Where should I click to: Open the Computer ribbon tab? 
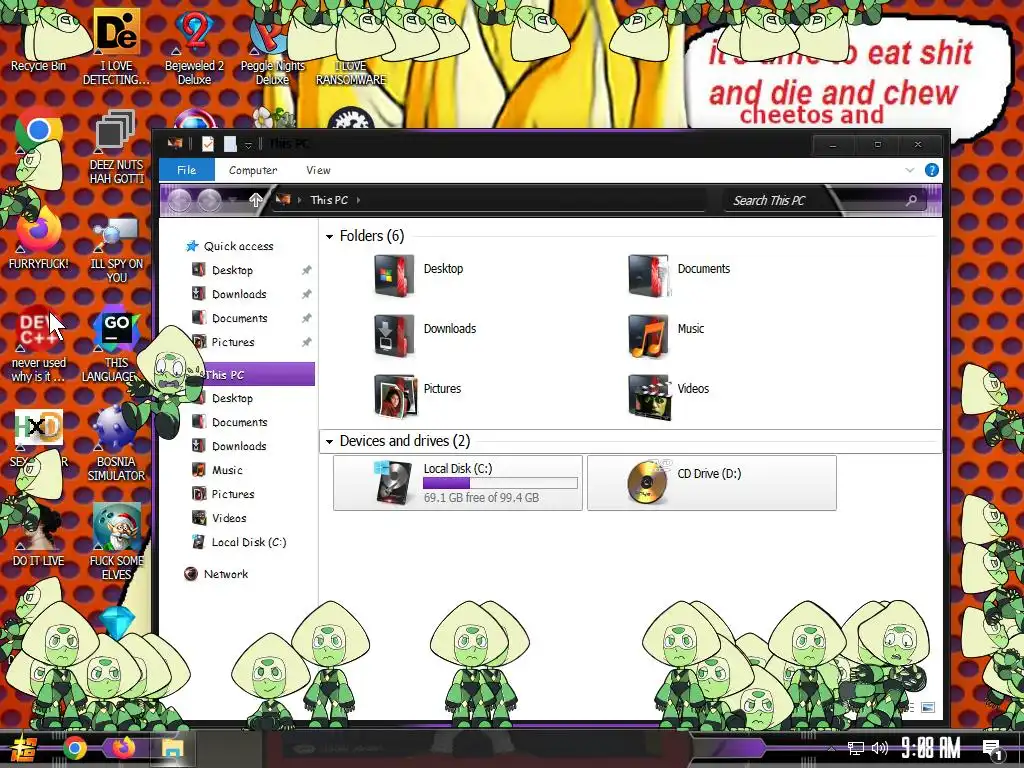point(253,170)
